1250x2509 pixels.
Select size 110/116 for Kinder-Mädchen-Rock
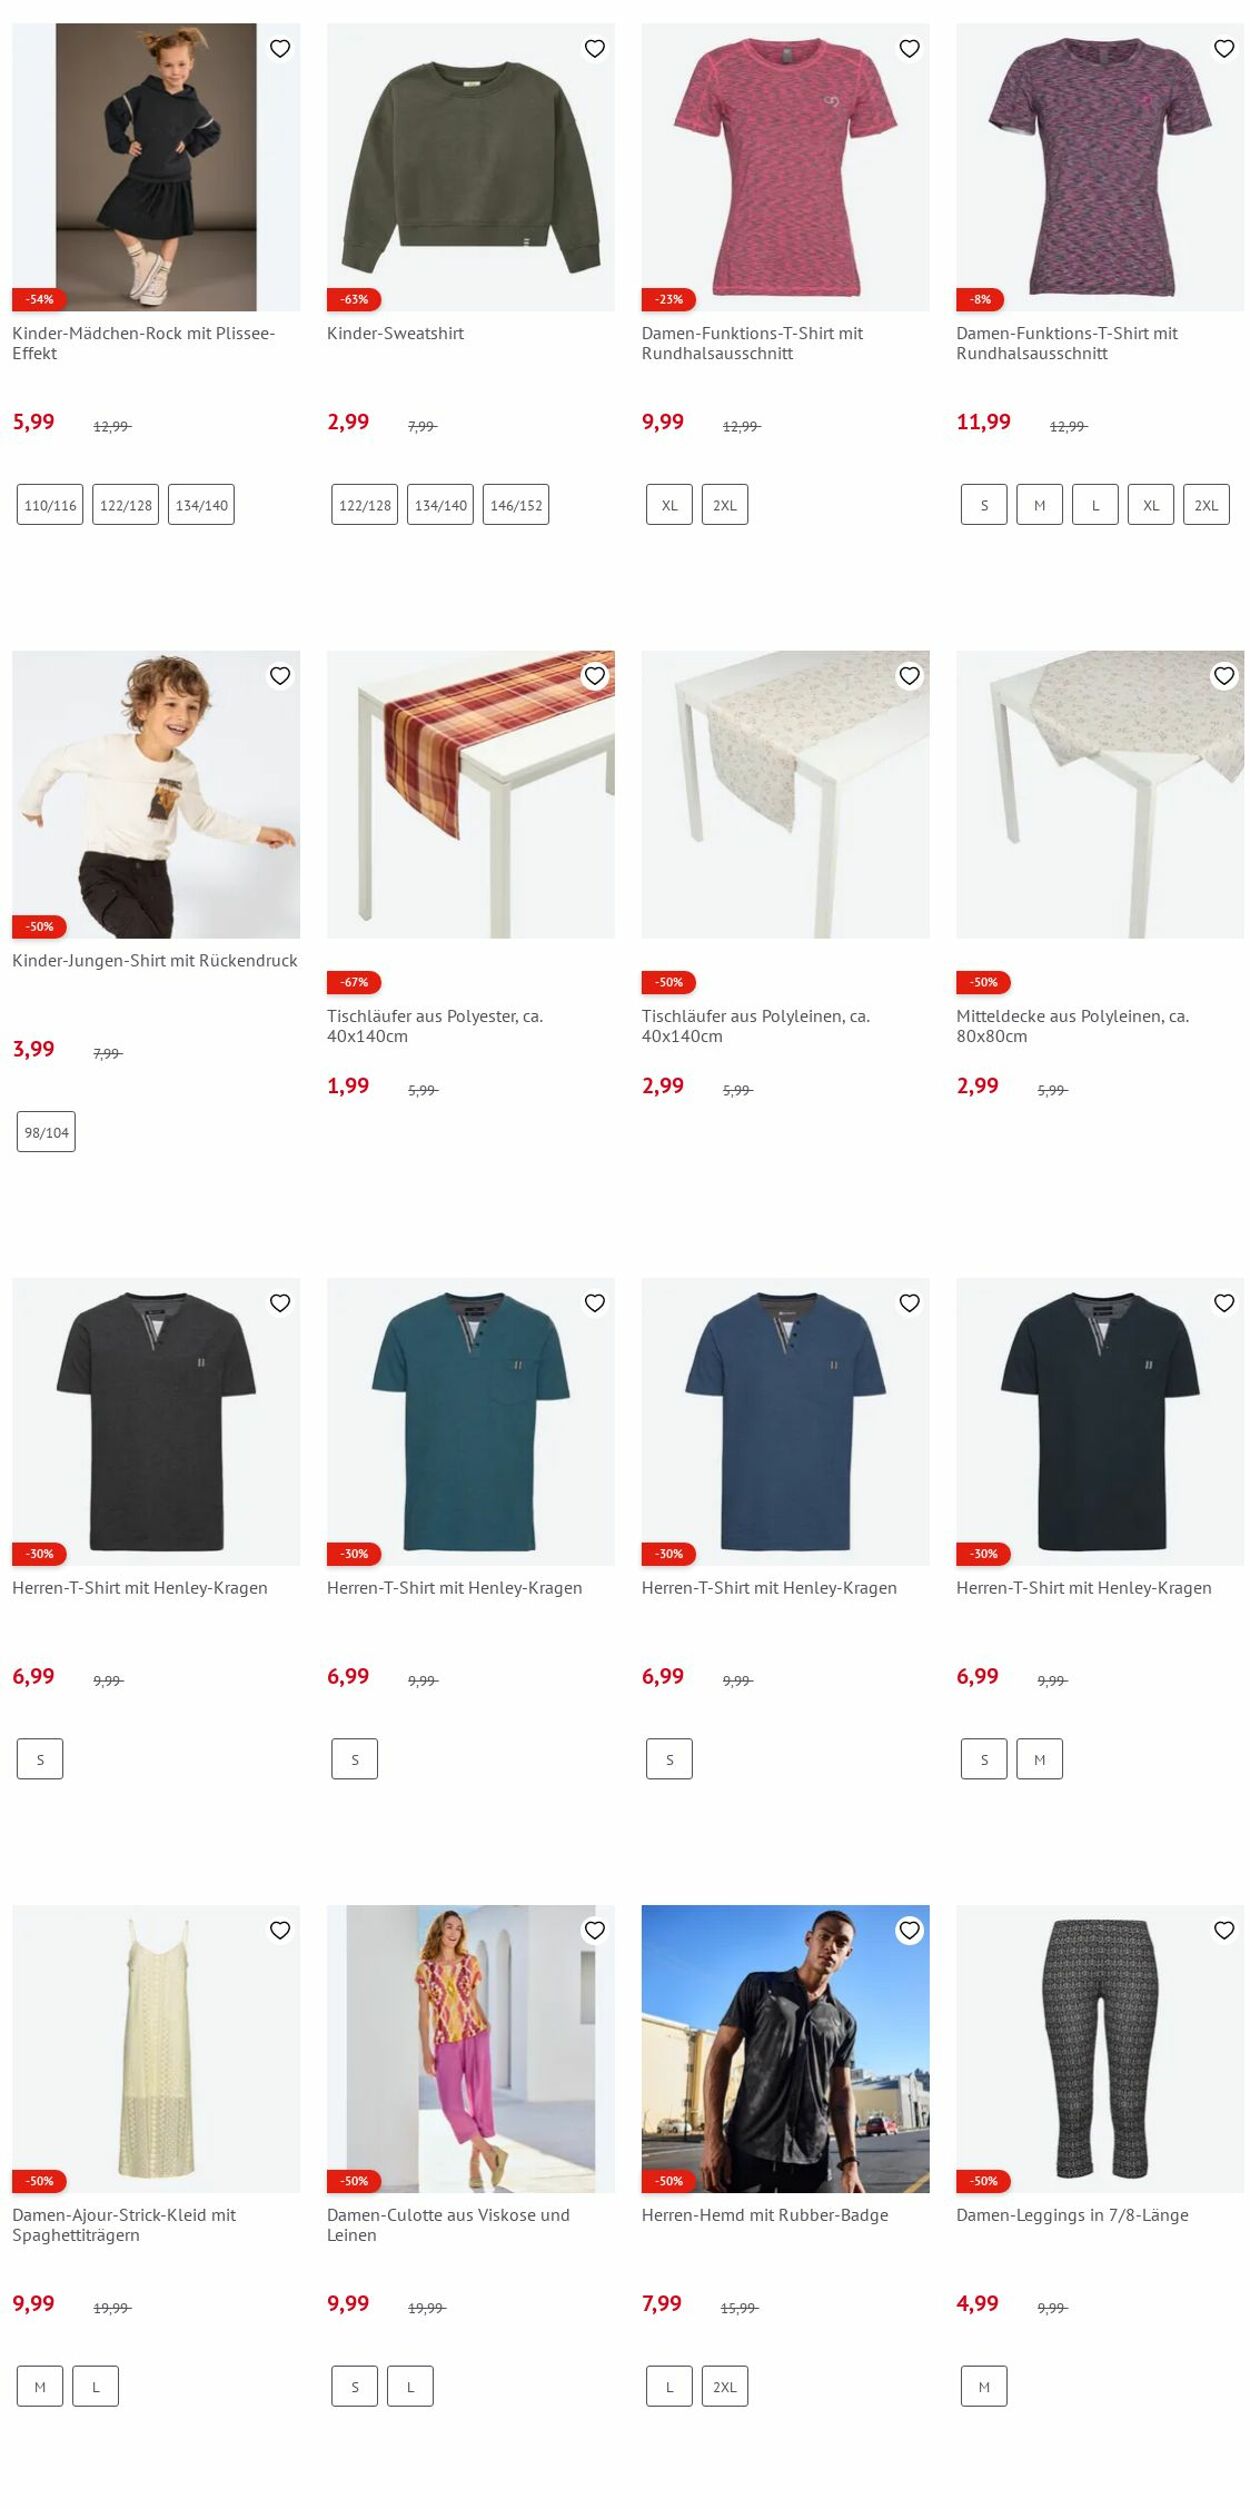pos(50,505)
